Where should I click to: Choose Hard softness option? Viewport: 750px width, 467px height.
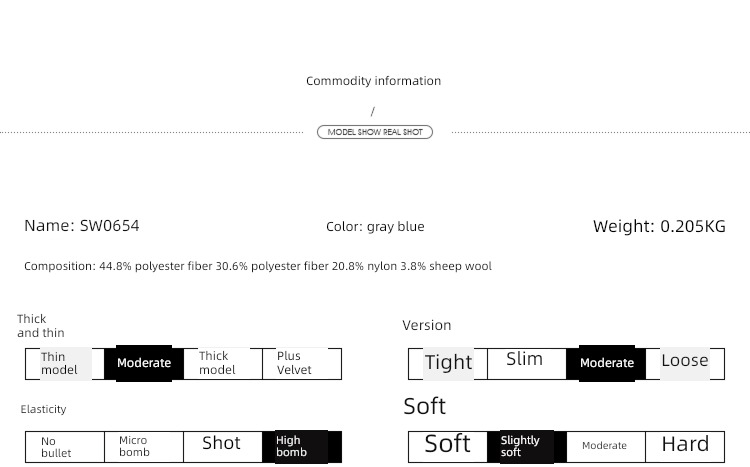[x=685, y=447]
